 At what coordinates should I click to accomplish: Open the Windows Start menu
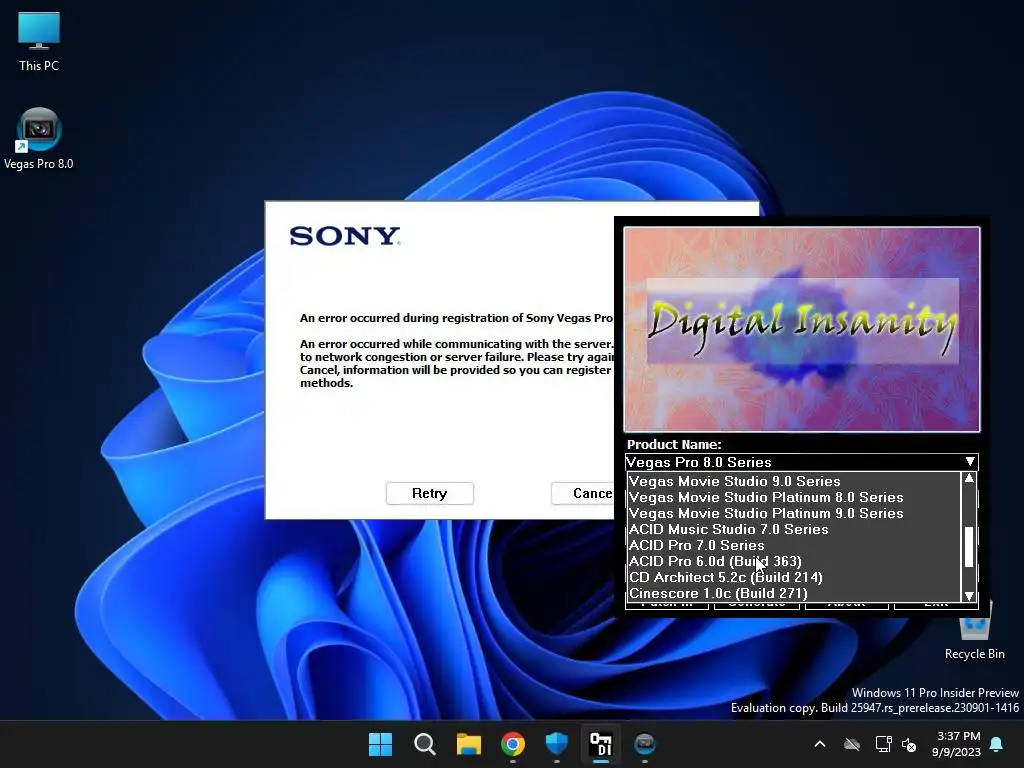click(380, 744)
